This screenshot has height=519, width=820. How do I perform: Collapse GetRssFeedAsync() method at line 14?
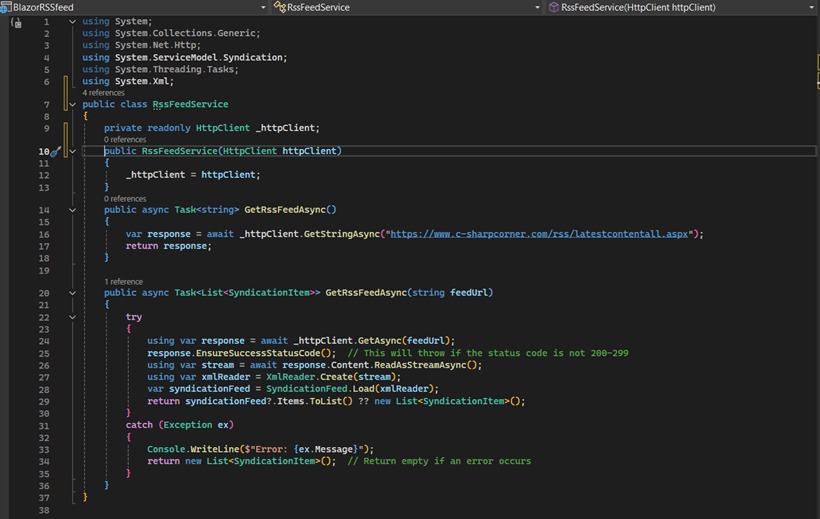(72, 210)
